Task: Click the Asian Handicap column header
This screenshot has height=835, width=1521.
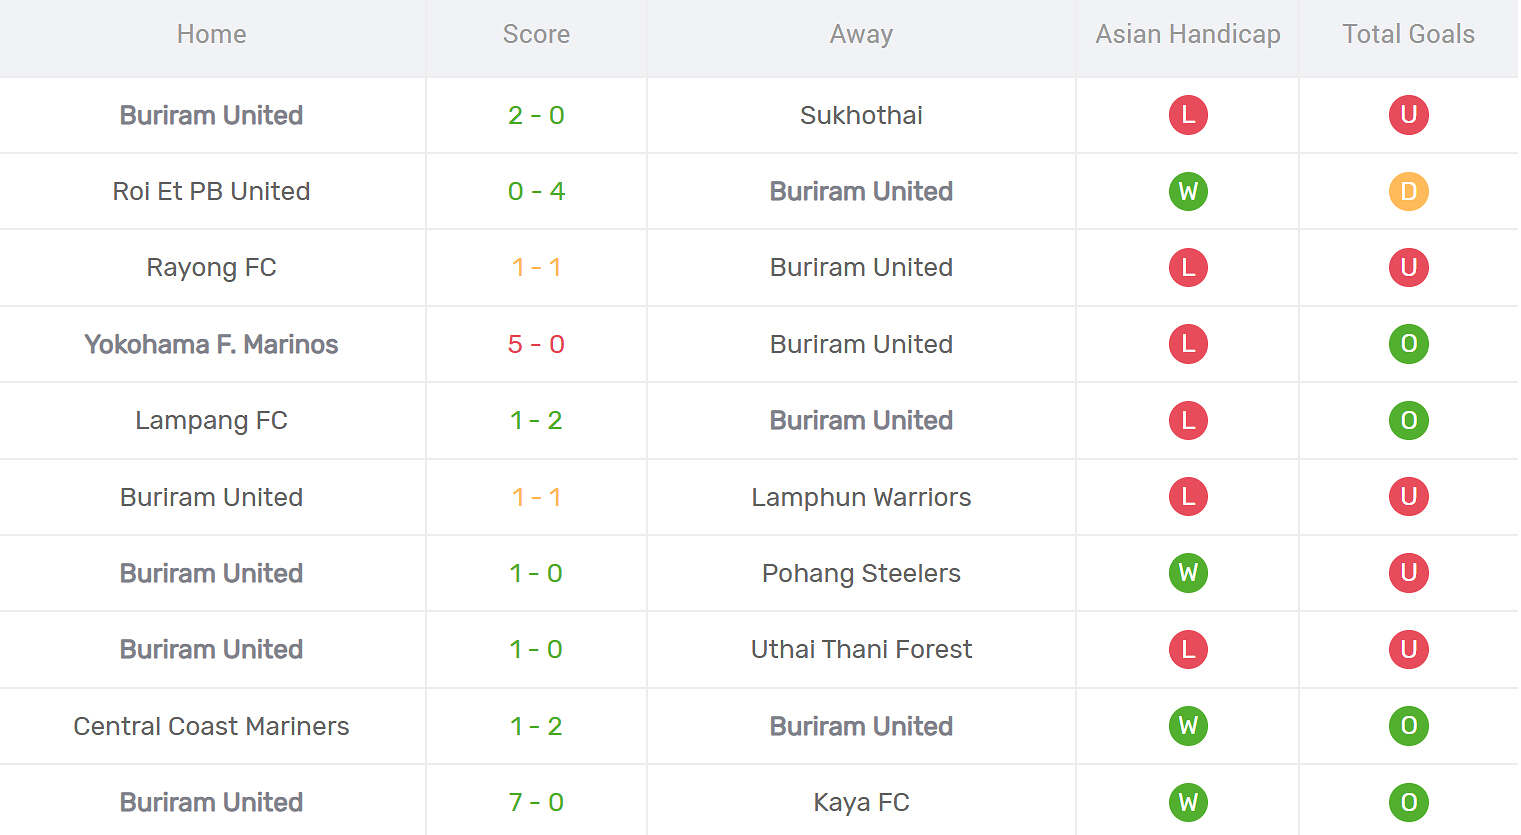Action: tap(1188, 34)
